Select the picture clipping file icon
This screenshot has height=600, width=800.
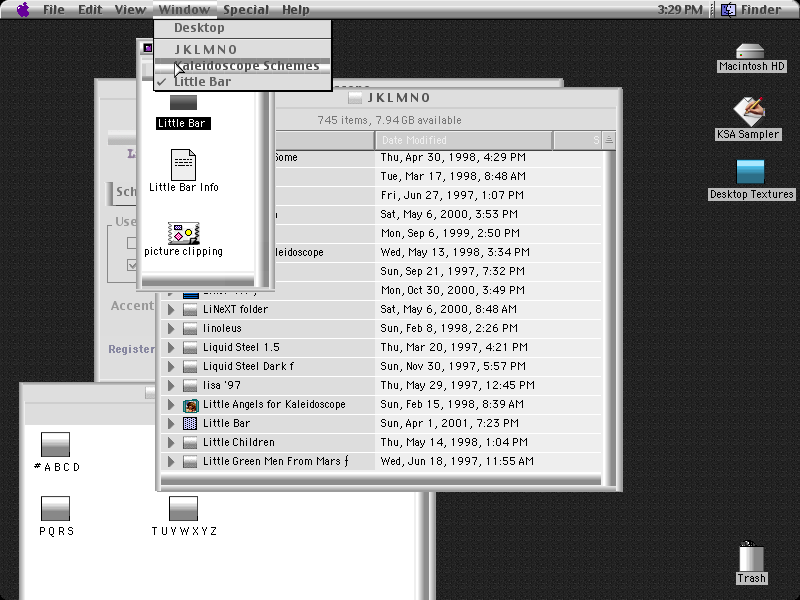tap(184, 233)
